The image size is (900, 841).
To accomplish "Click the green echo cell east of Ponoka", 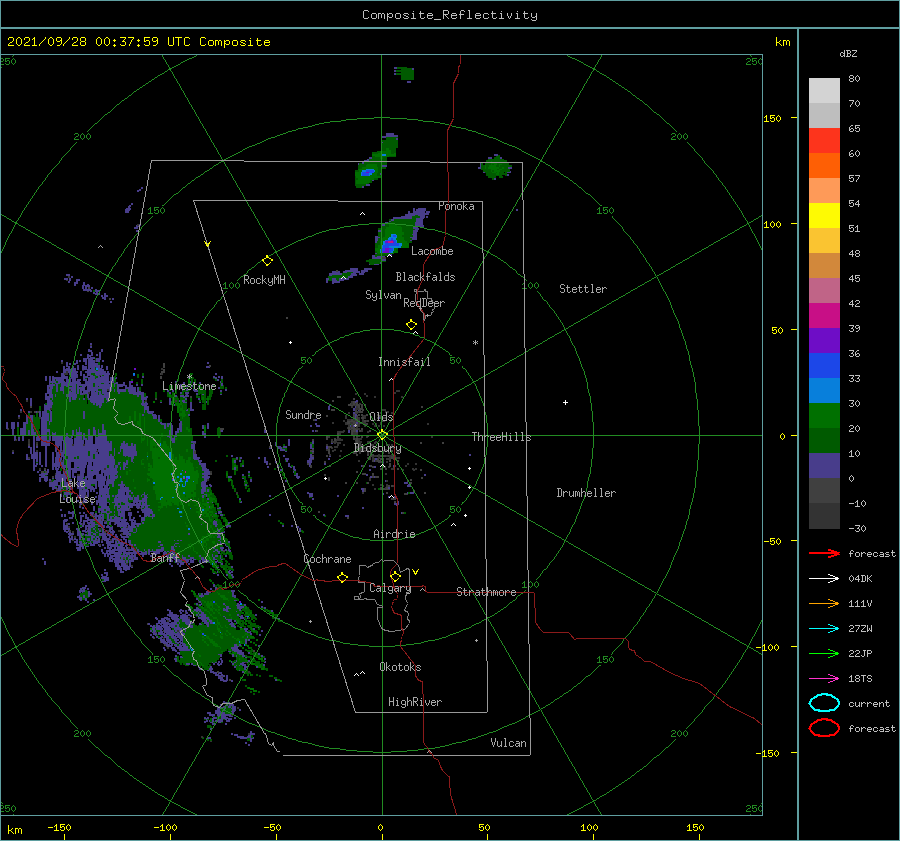I will coord(495,167).
